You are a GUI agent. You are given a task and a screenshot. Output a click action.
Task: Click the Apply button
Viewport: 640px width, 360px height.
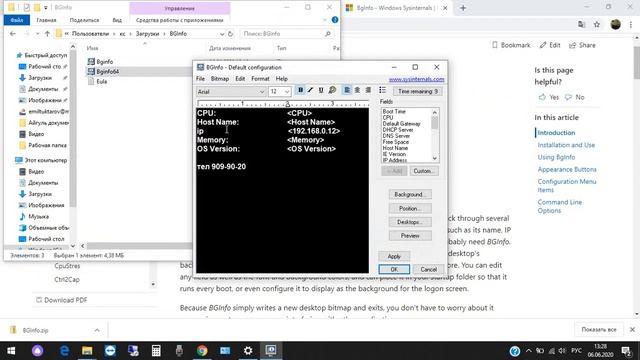[x=394, y=256]
